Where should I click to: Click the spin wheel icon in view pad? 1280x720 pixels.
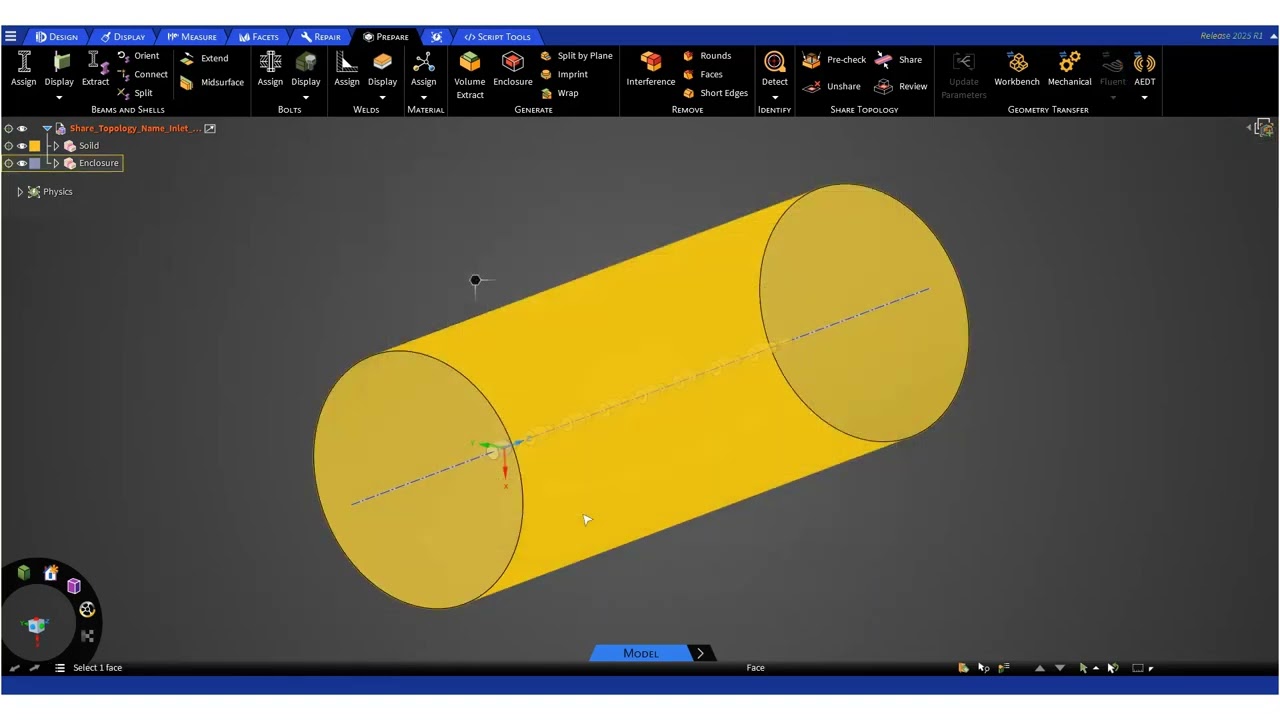pos(87,610)
